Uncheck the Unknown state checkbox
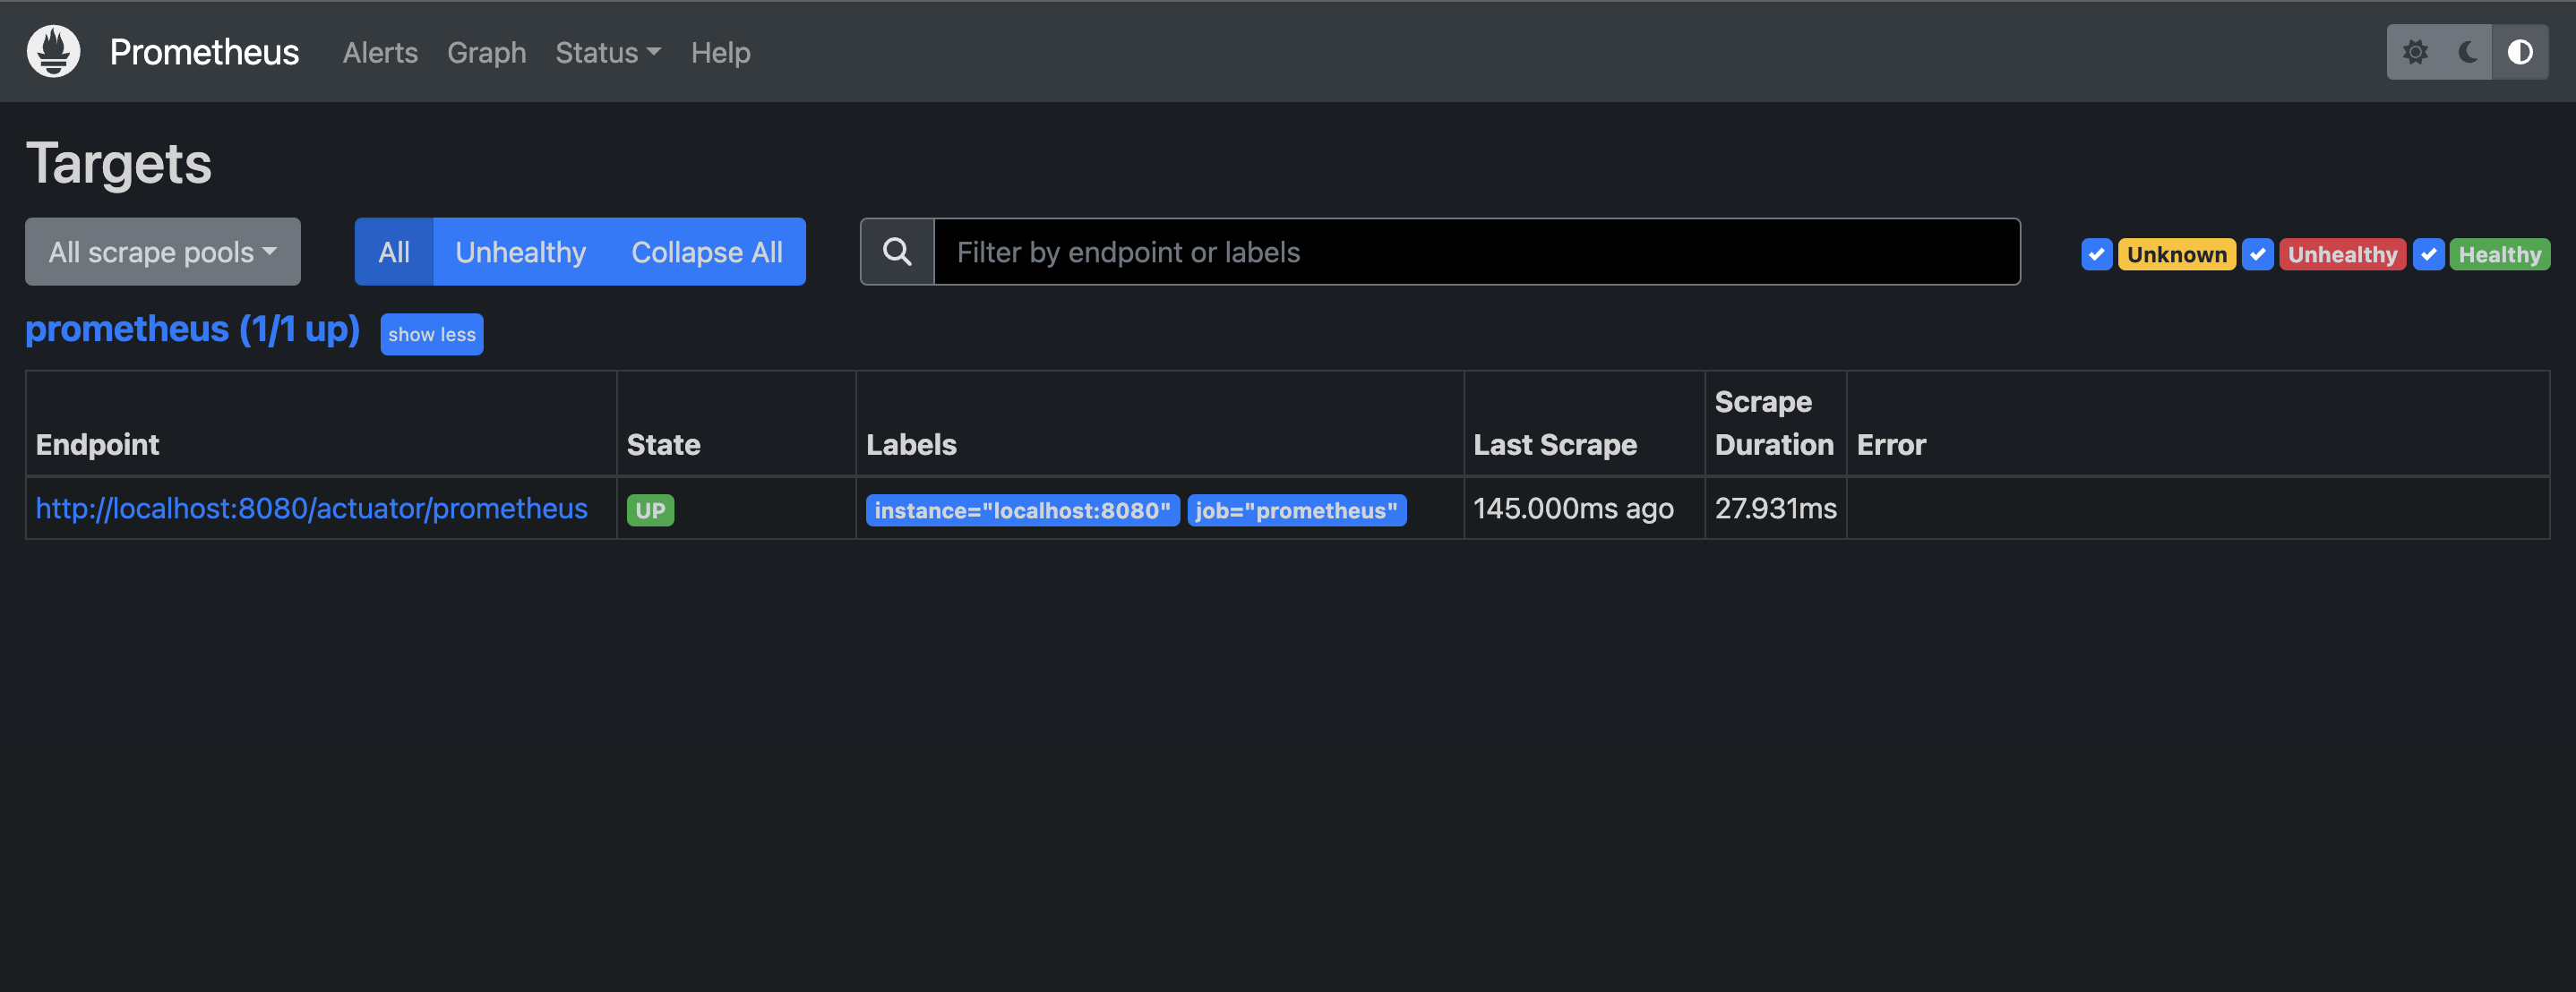This screenshot has width=2576, height=992. click(x=2097, y=254)
